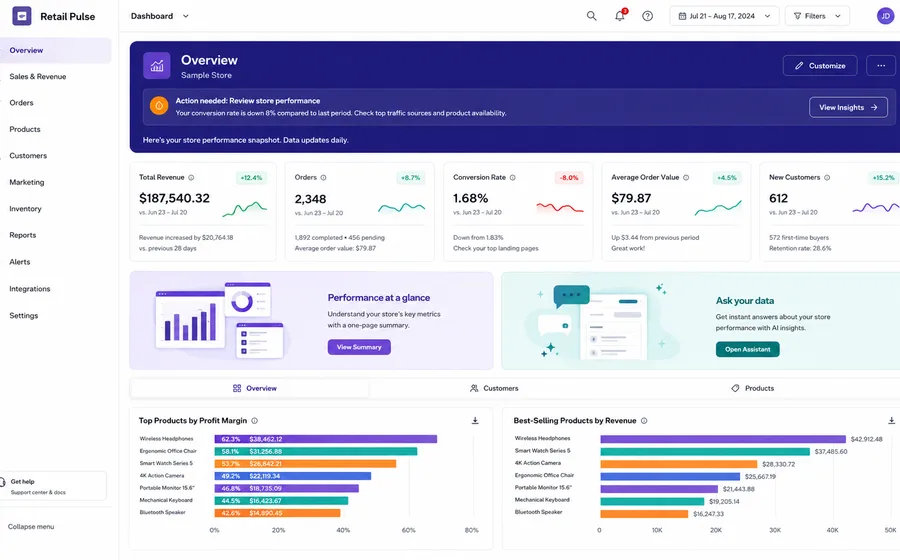Click the Conversion Rate info icon
900x560 pixels.
(513, 178)
